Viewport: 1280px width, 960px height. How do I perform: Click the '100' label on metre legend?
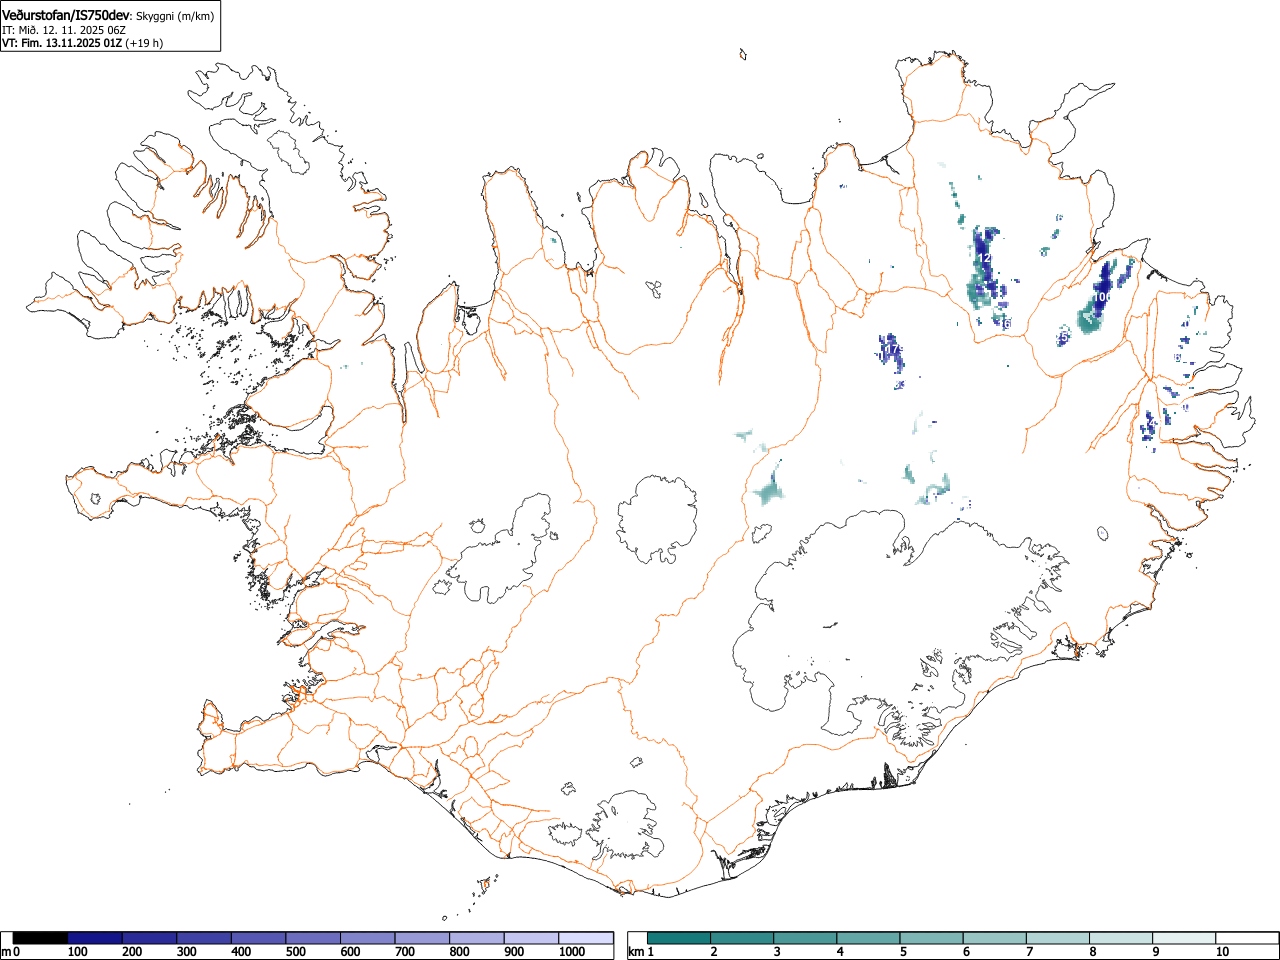click(x=77, y=952)
